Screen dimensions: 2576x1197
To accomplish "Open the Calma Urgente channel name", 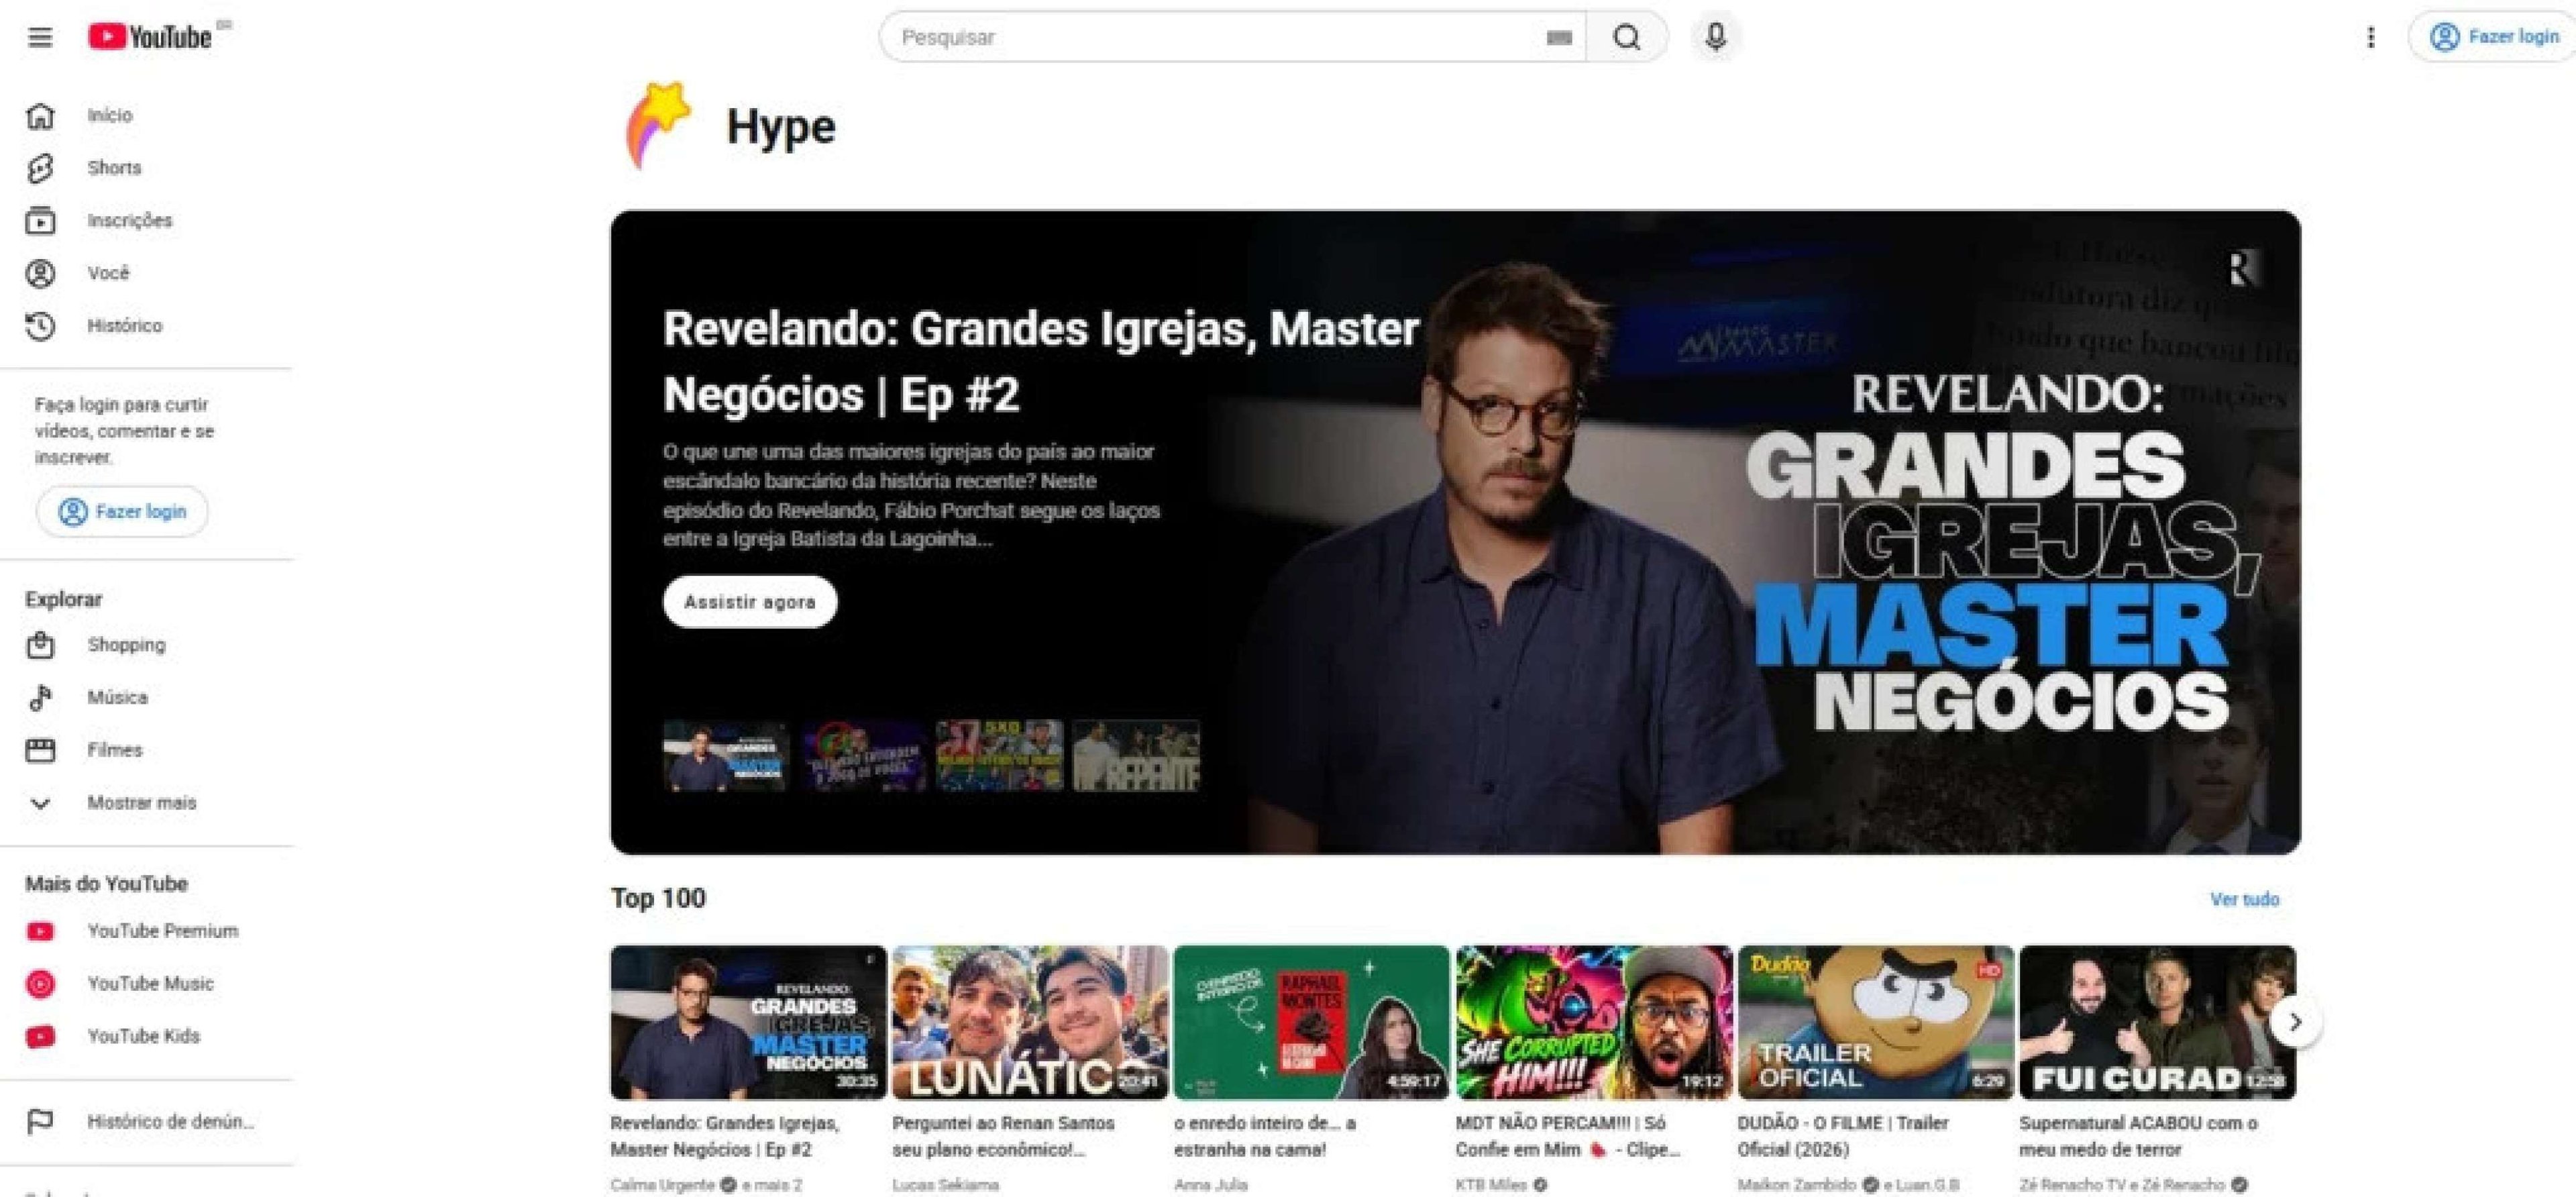I will tap(662, 1185).
